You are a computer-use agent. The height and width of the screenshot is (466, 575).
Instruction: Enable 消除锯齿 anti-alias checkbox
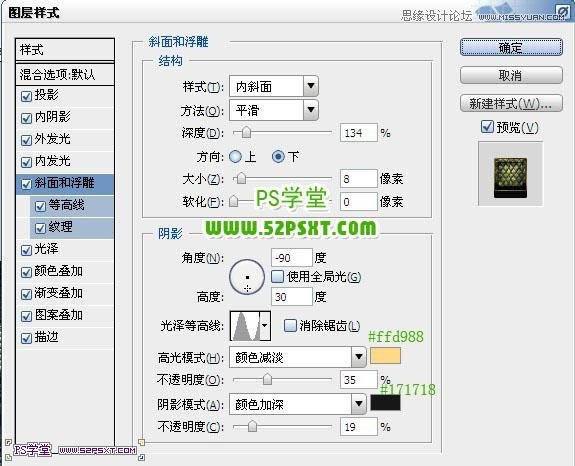pos(290,325)
